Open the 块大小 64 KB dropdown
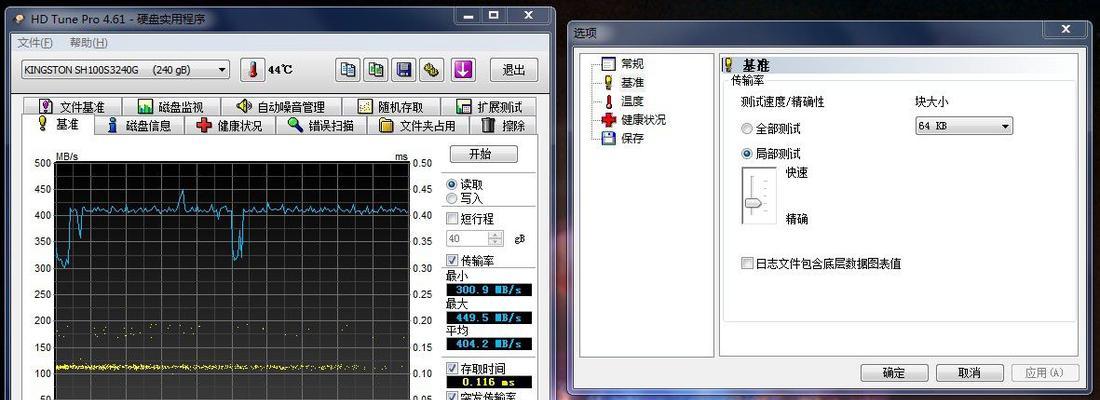Screen dimensions: 1100x400 964,126
